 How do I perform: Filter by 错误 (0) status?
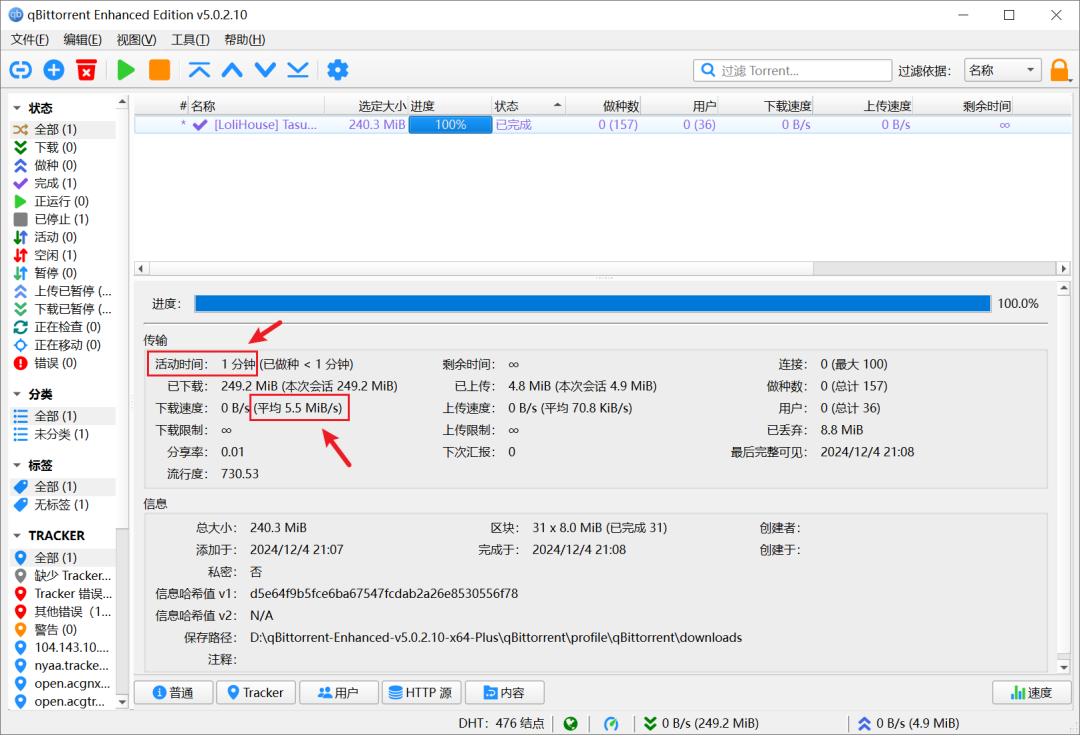(63, 363)
